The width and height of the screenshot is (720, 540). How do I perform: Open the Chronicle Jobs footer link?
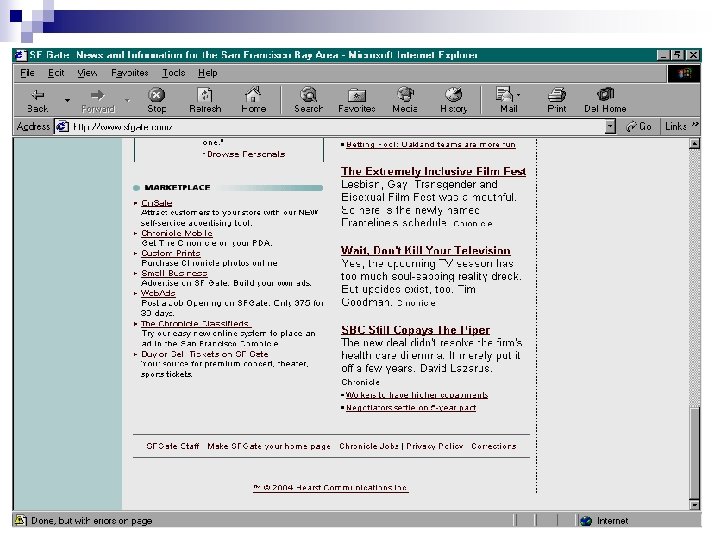(369, 446)
